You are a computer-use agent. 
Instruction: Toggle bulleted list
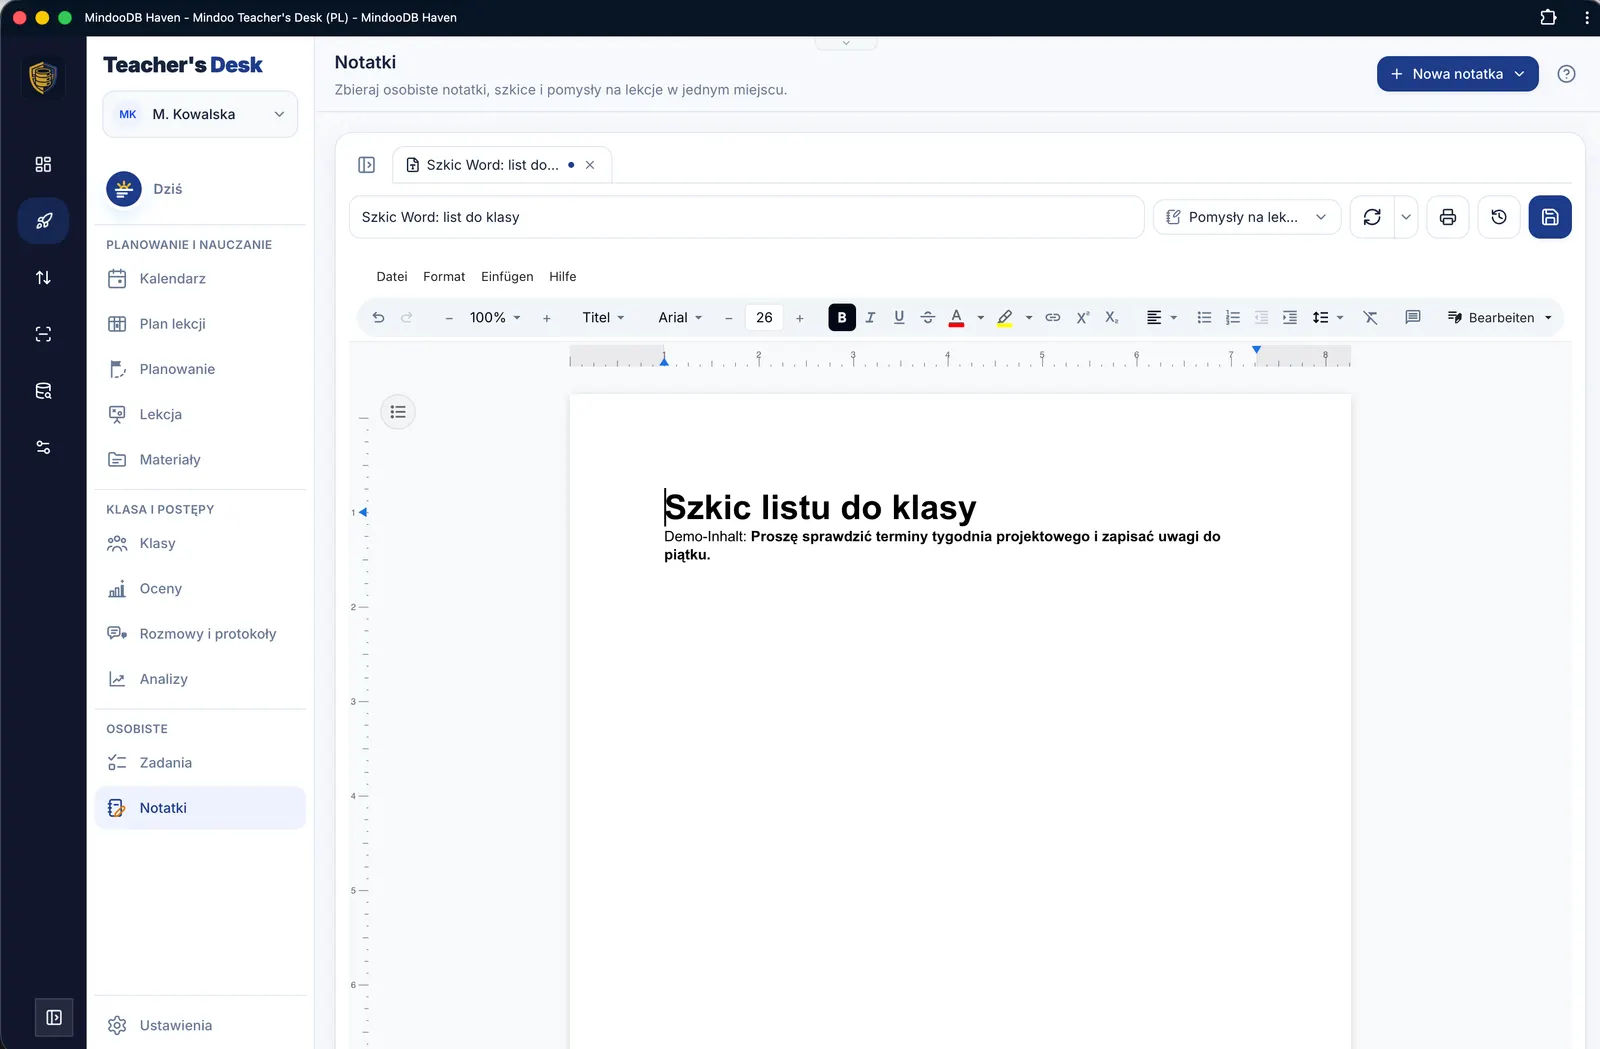[x=1204, y=318]
